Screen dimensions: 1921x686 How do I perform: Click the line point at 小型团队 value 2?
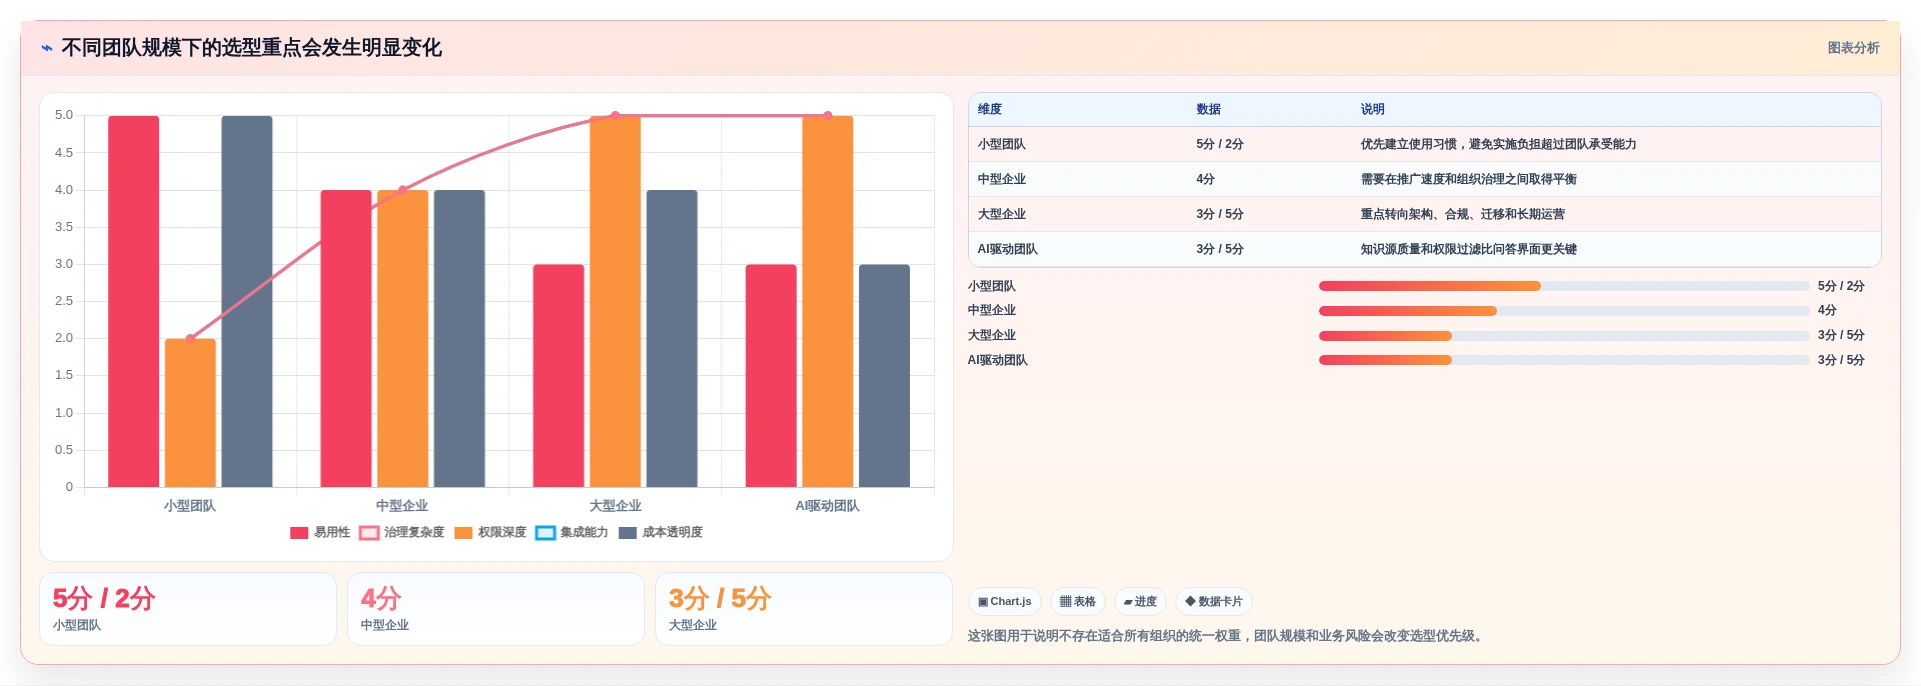(190, 338)
